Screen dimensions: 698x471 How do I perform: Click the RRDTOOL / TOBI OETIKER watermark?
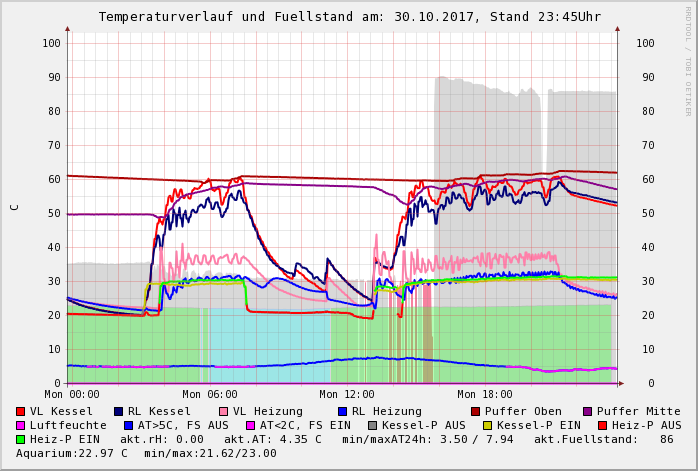click(688, 60)
